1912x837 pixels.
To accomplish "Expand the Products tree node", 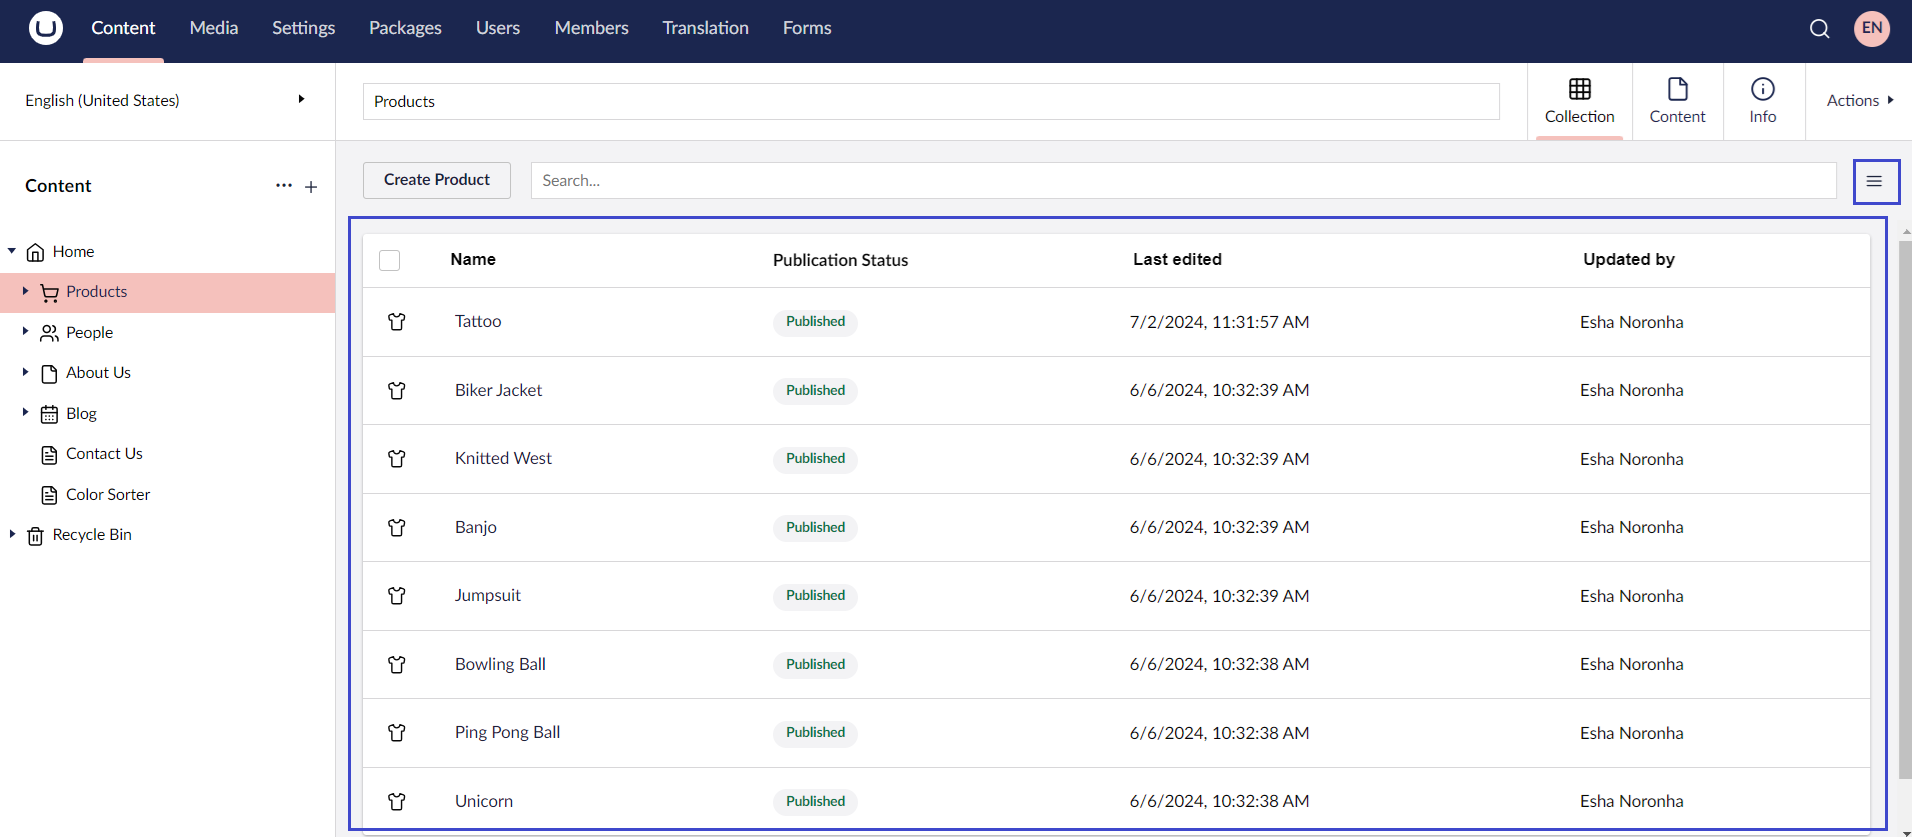I will (x=25, y=292).
